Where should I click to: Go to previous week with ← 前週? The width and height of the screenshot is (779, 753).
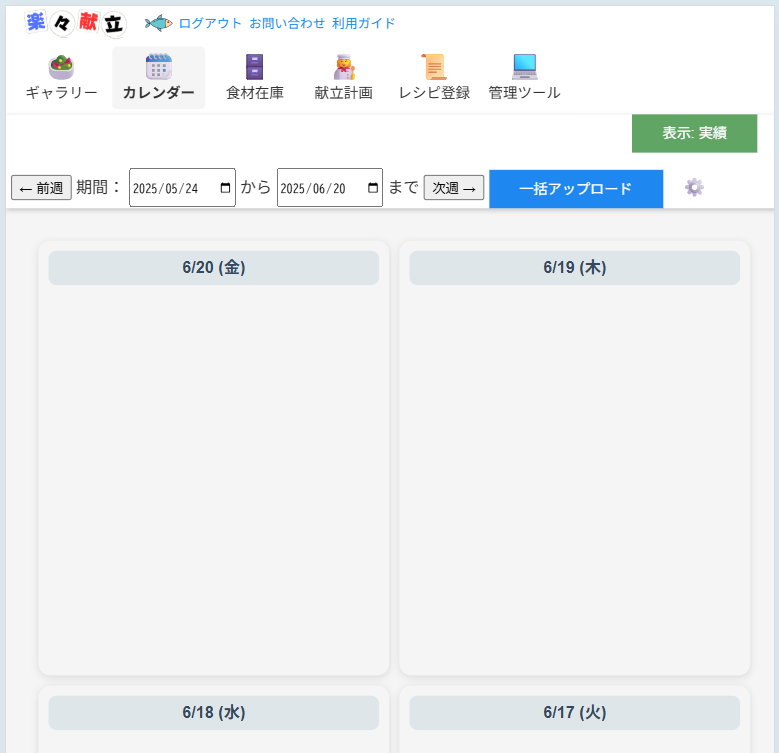coord(41,188)
